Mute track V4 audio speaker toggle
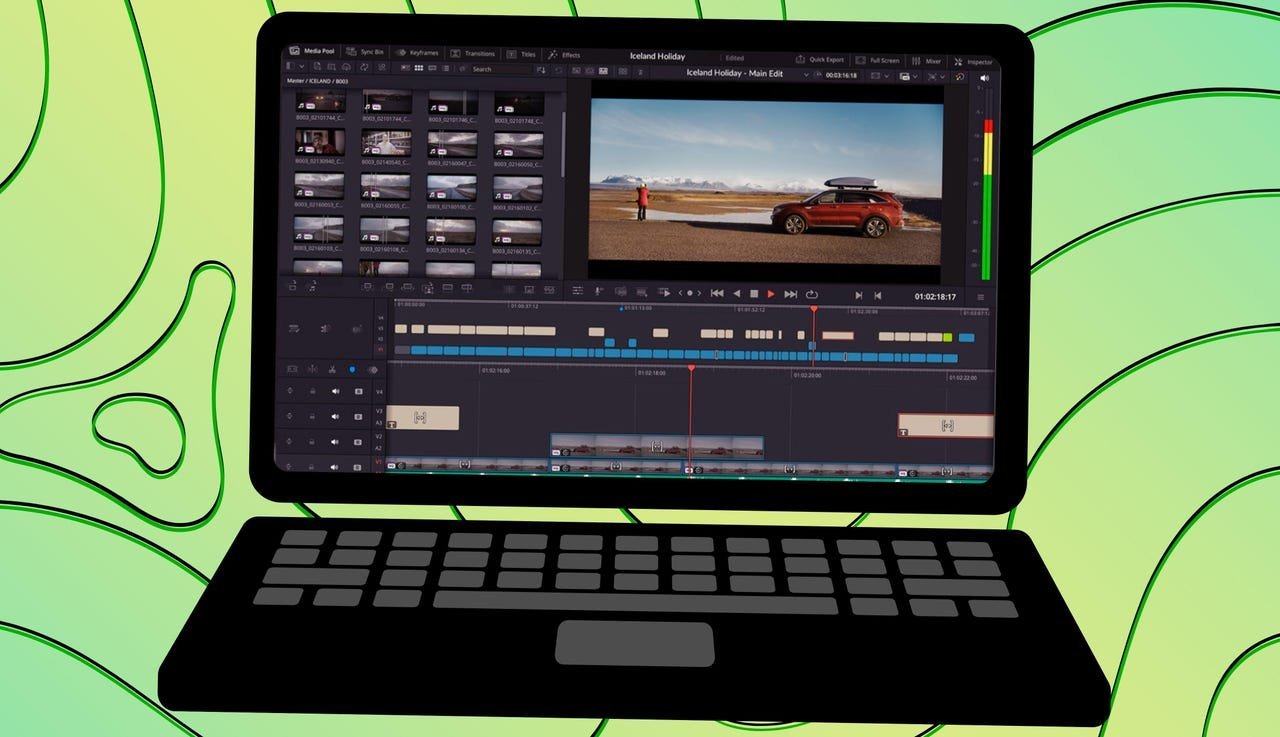1280x737 pixels. (335, 391)
